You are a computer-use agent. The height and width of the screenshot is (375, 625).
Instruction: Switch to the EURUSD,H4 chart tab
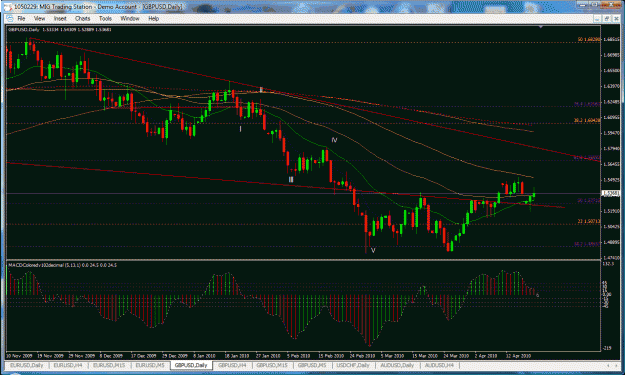tap(68, 365)
